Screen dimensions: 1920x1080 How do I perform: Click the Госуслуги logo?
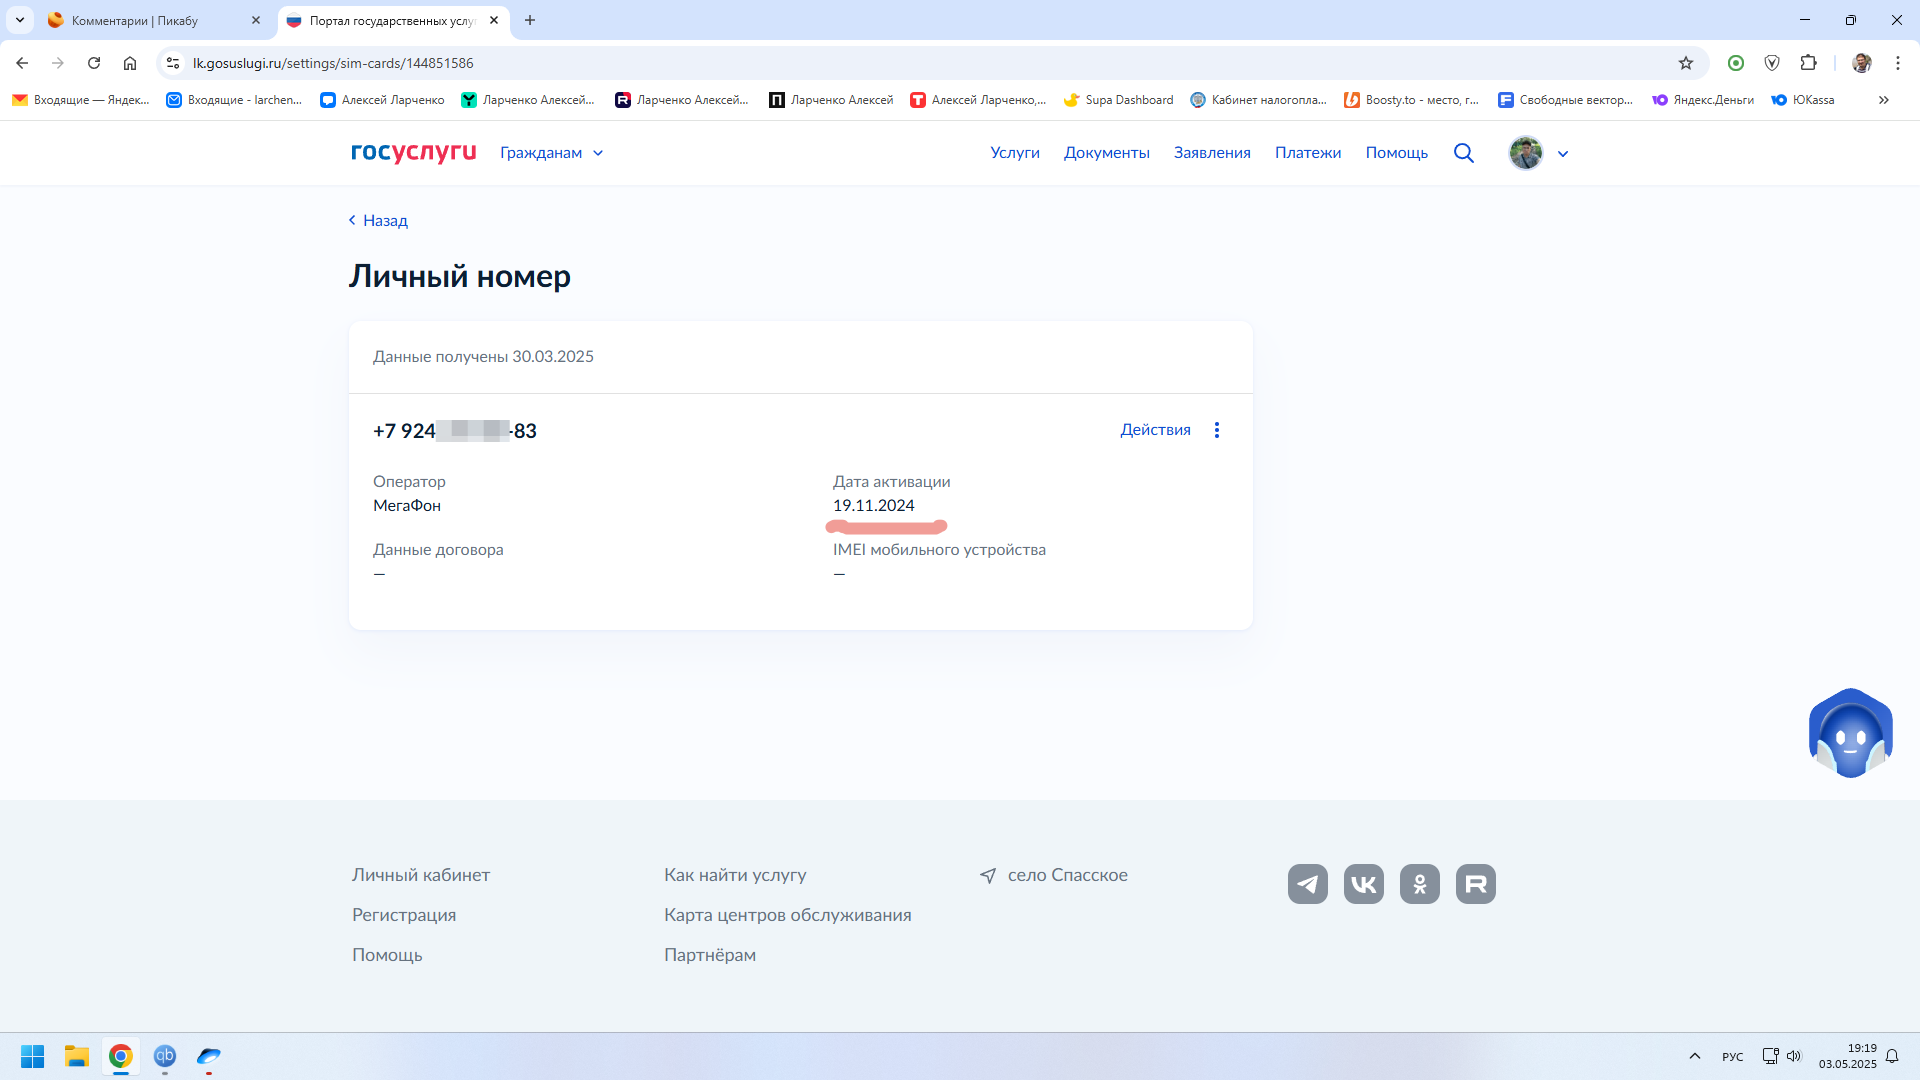pos(413,152)
